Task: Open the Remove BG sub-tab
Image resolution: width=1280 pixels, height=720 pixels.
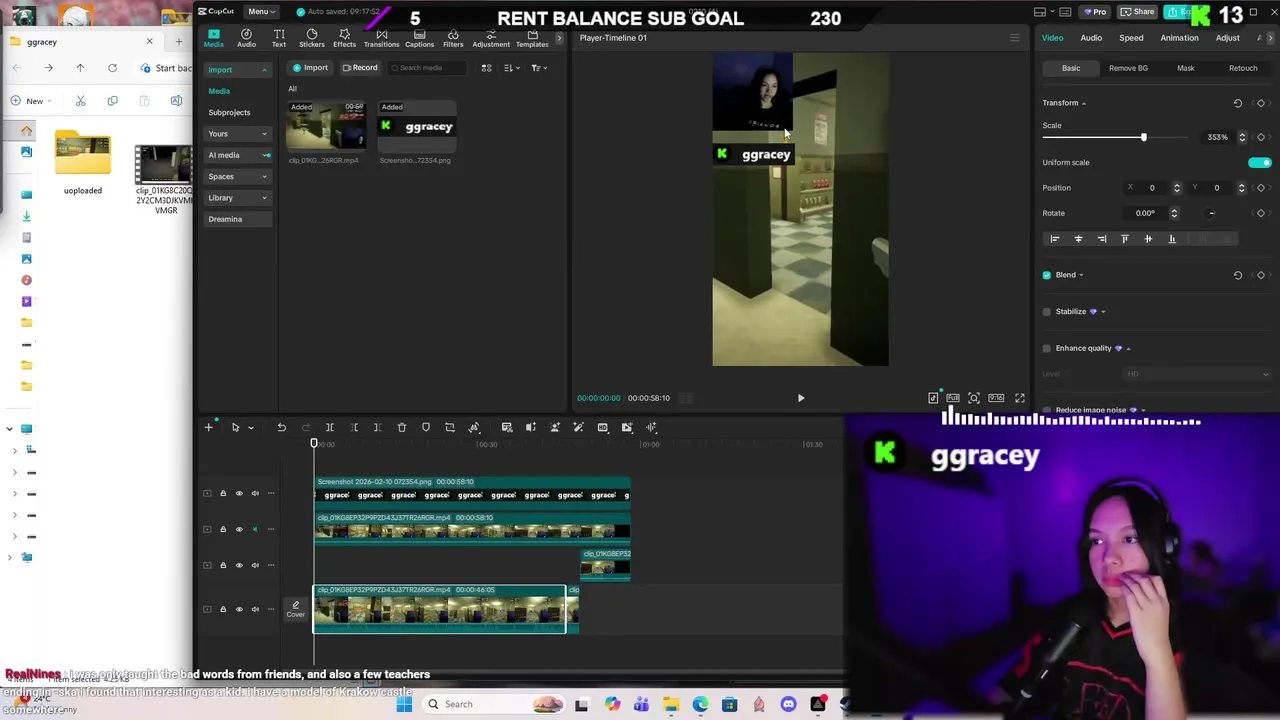Action: coord(1128,68)
